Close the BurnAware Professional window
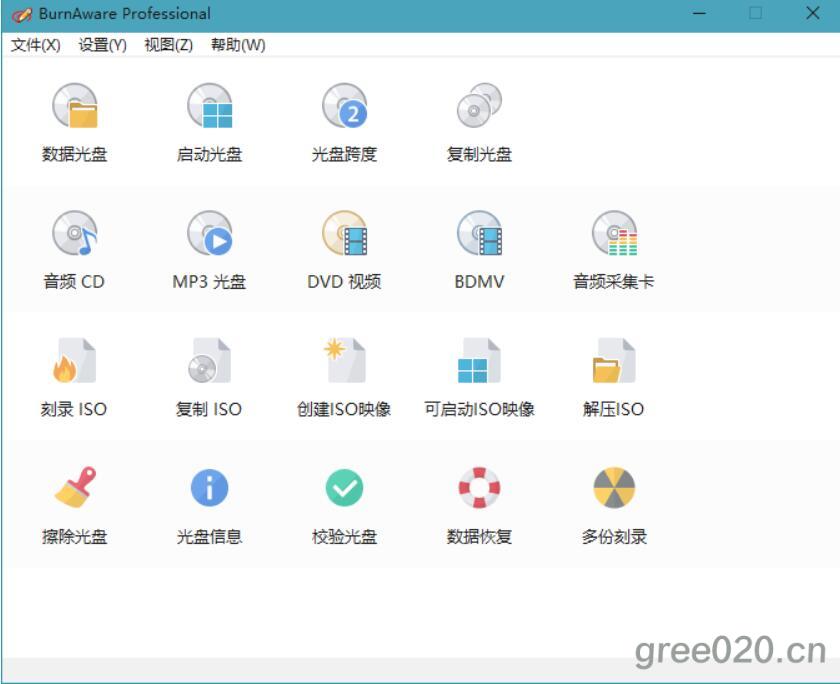 pyautogui.click(x=813, y=13)
